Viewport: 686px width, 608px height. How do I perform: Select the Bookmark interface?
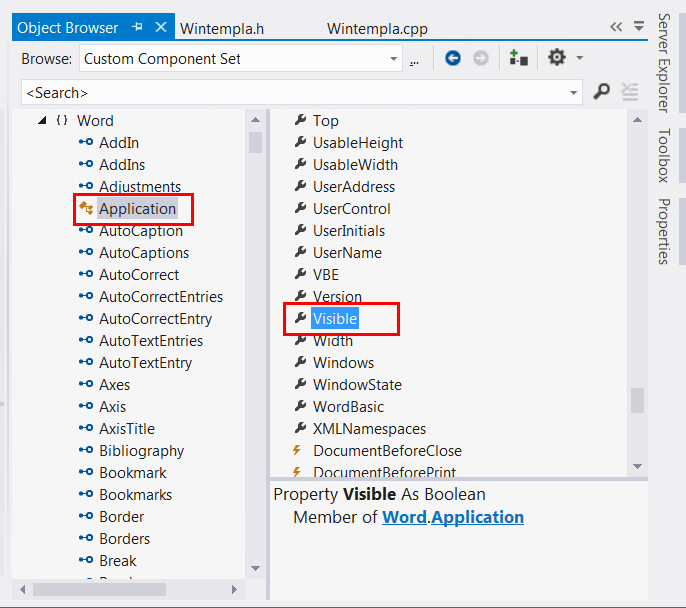point(133,472)
